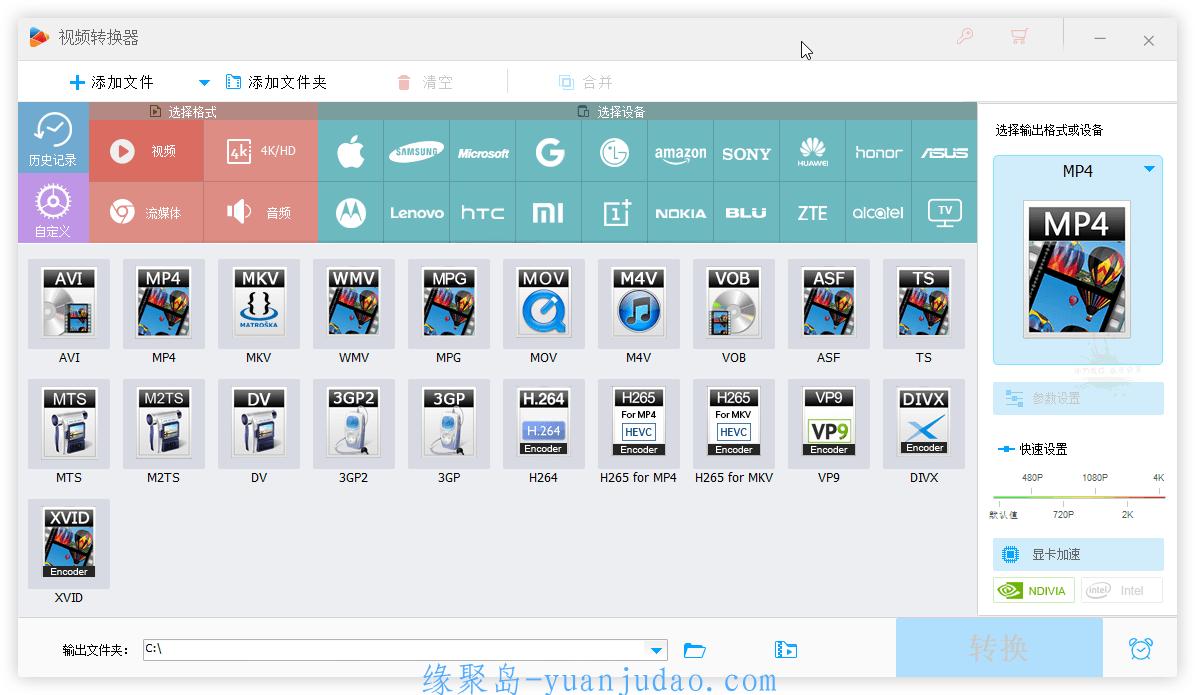Open the Alcatel device presets
Image resolution: width=1195 pixels, height=695 pixels.
878,213
